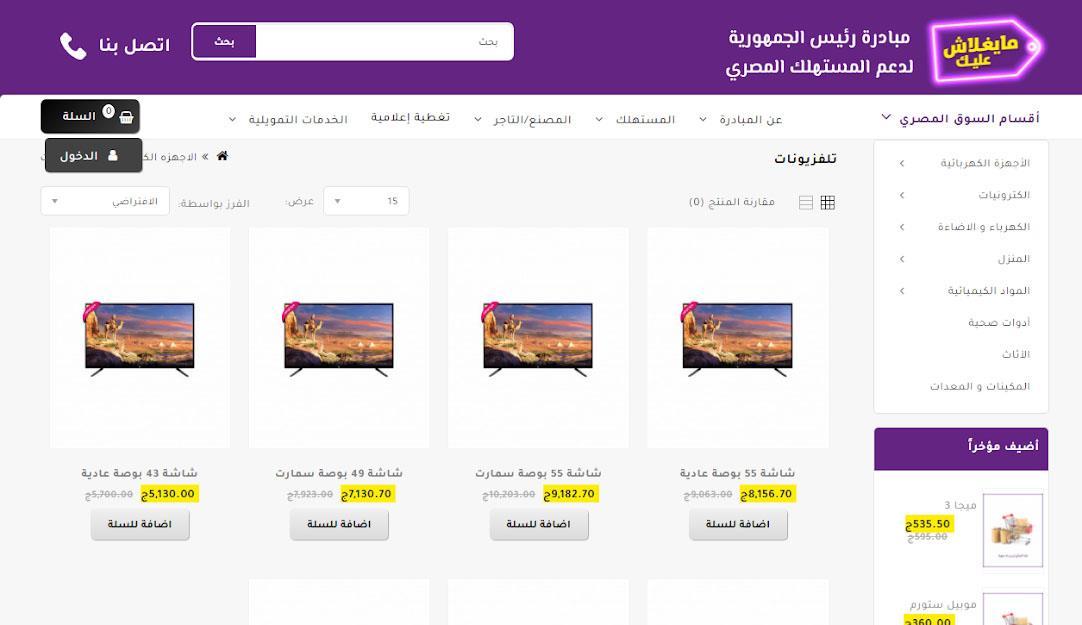Click the product comparison مقارنة المنتج link
Image resolution: width=1082 pixels, height=625 pixels.
coord(732,202)
